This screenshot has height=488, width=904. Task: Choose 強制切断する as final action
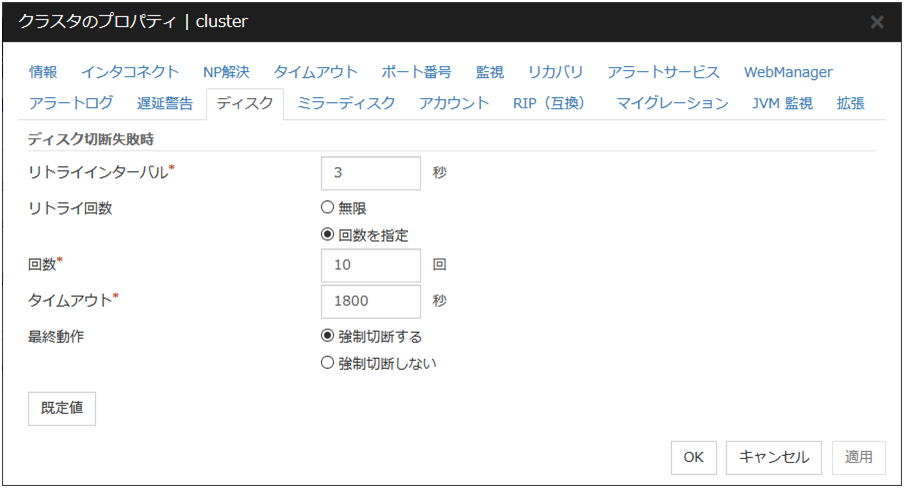(x=327, y=336)
